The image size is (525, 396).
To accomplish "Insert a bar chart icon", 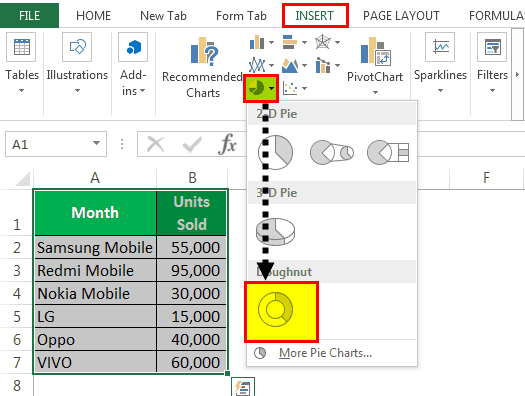I will point(290,42).
